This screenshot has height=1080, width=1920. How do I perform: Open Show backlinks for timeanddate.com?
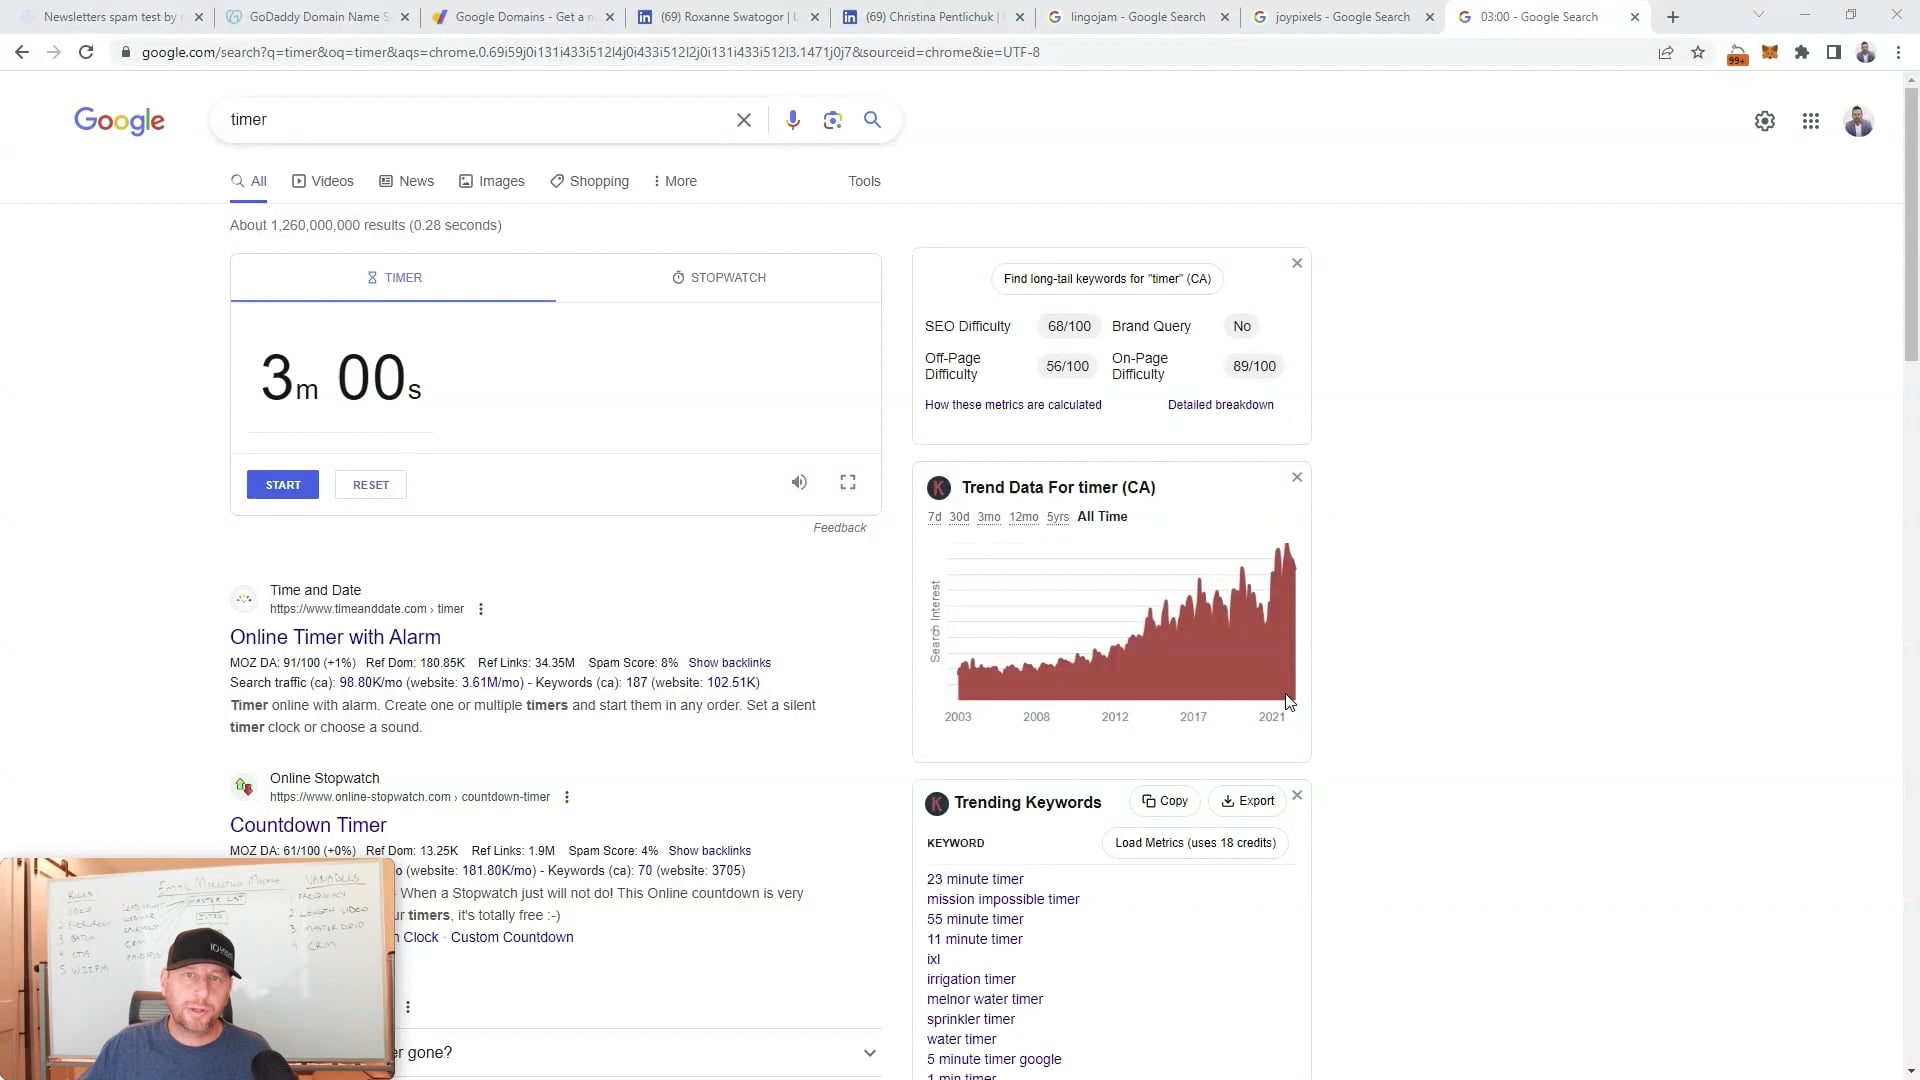pos(730,662)
